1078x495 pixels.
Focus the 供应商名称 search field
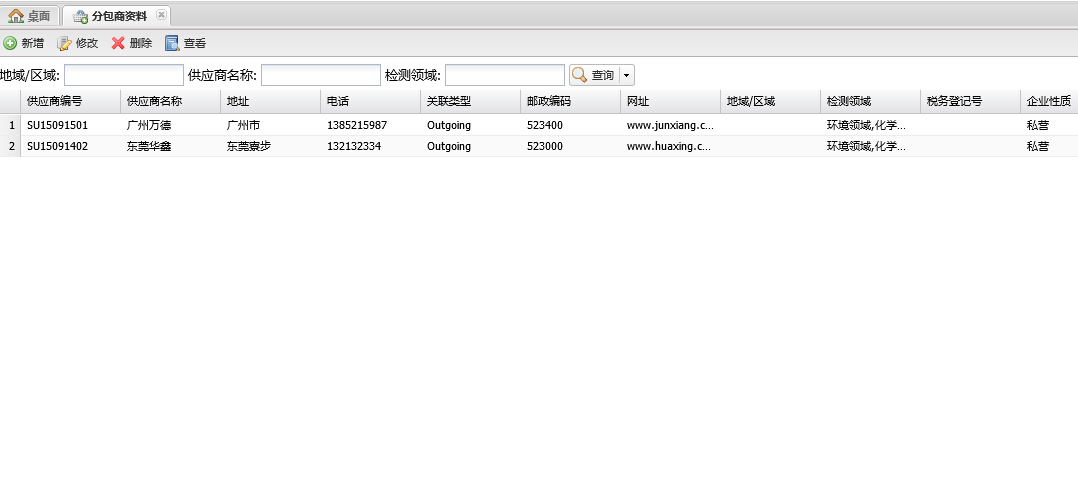point(321,75)
